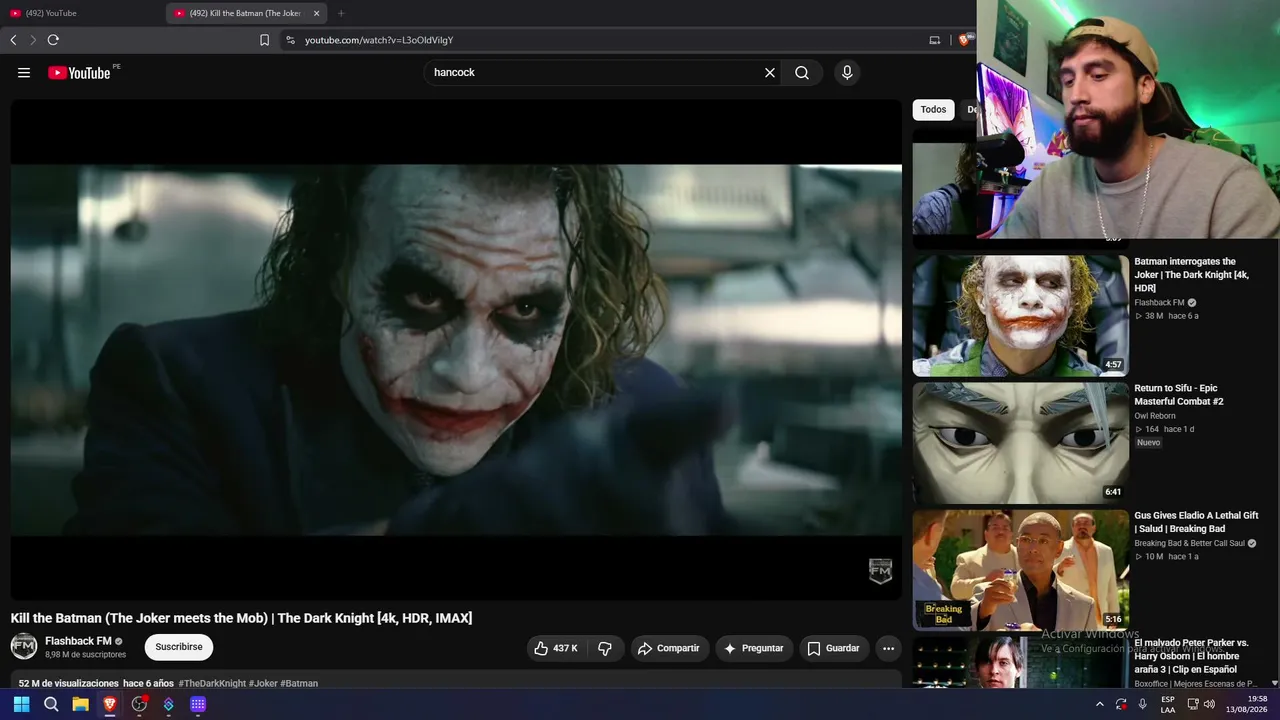Go forward in browser history

(32, 40)
